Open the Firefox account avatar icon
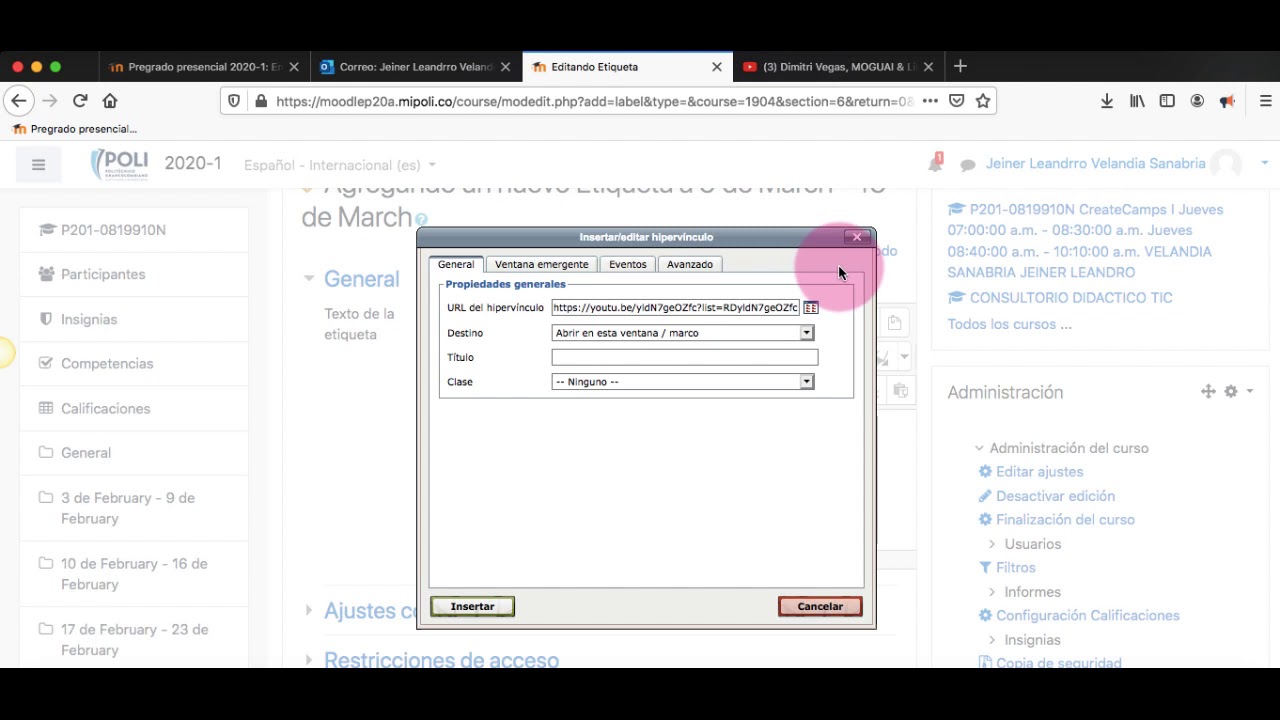The width and height of the screenshot is (1280, 720). [1197, 101]
